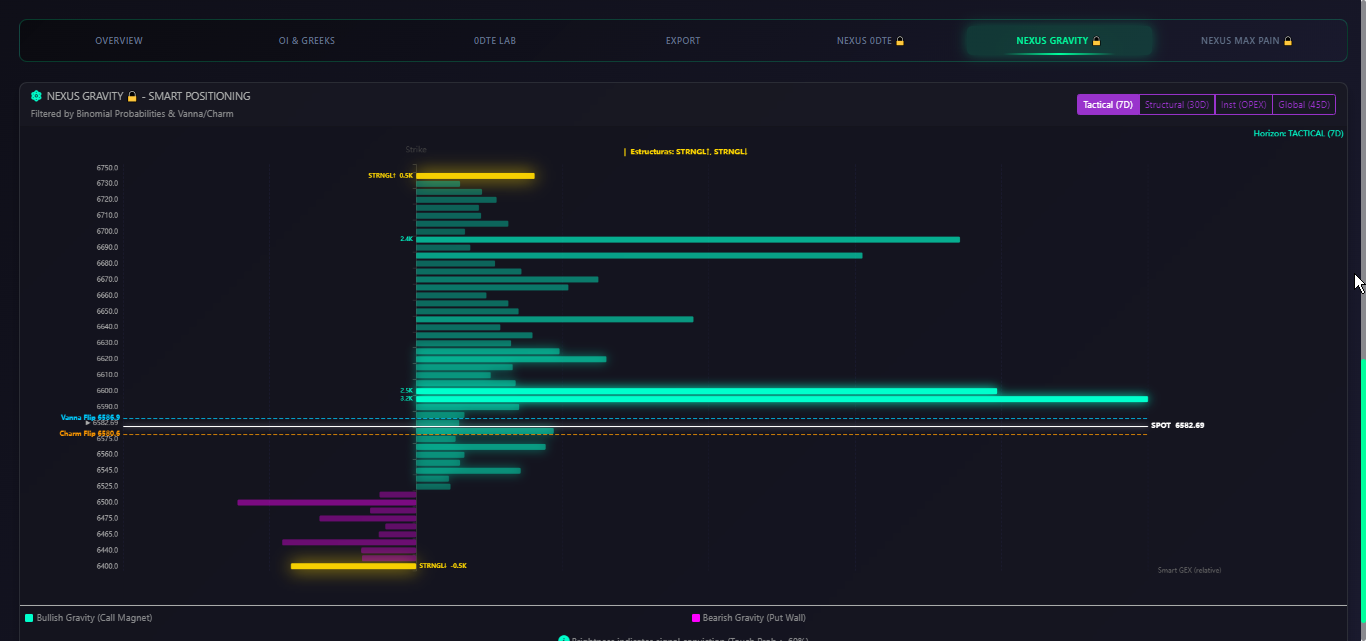Select the Tactical (7D) horizon
Viewport: 1366px width, 641px height.
point(1108,105)
